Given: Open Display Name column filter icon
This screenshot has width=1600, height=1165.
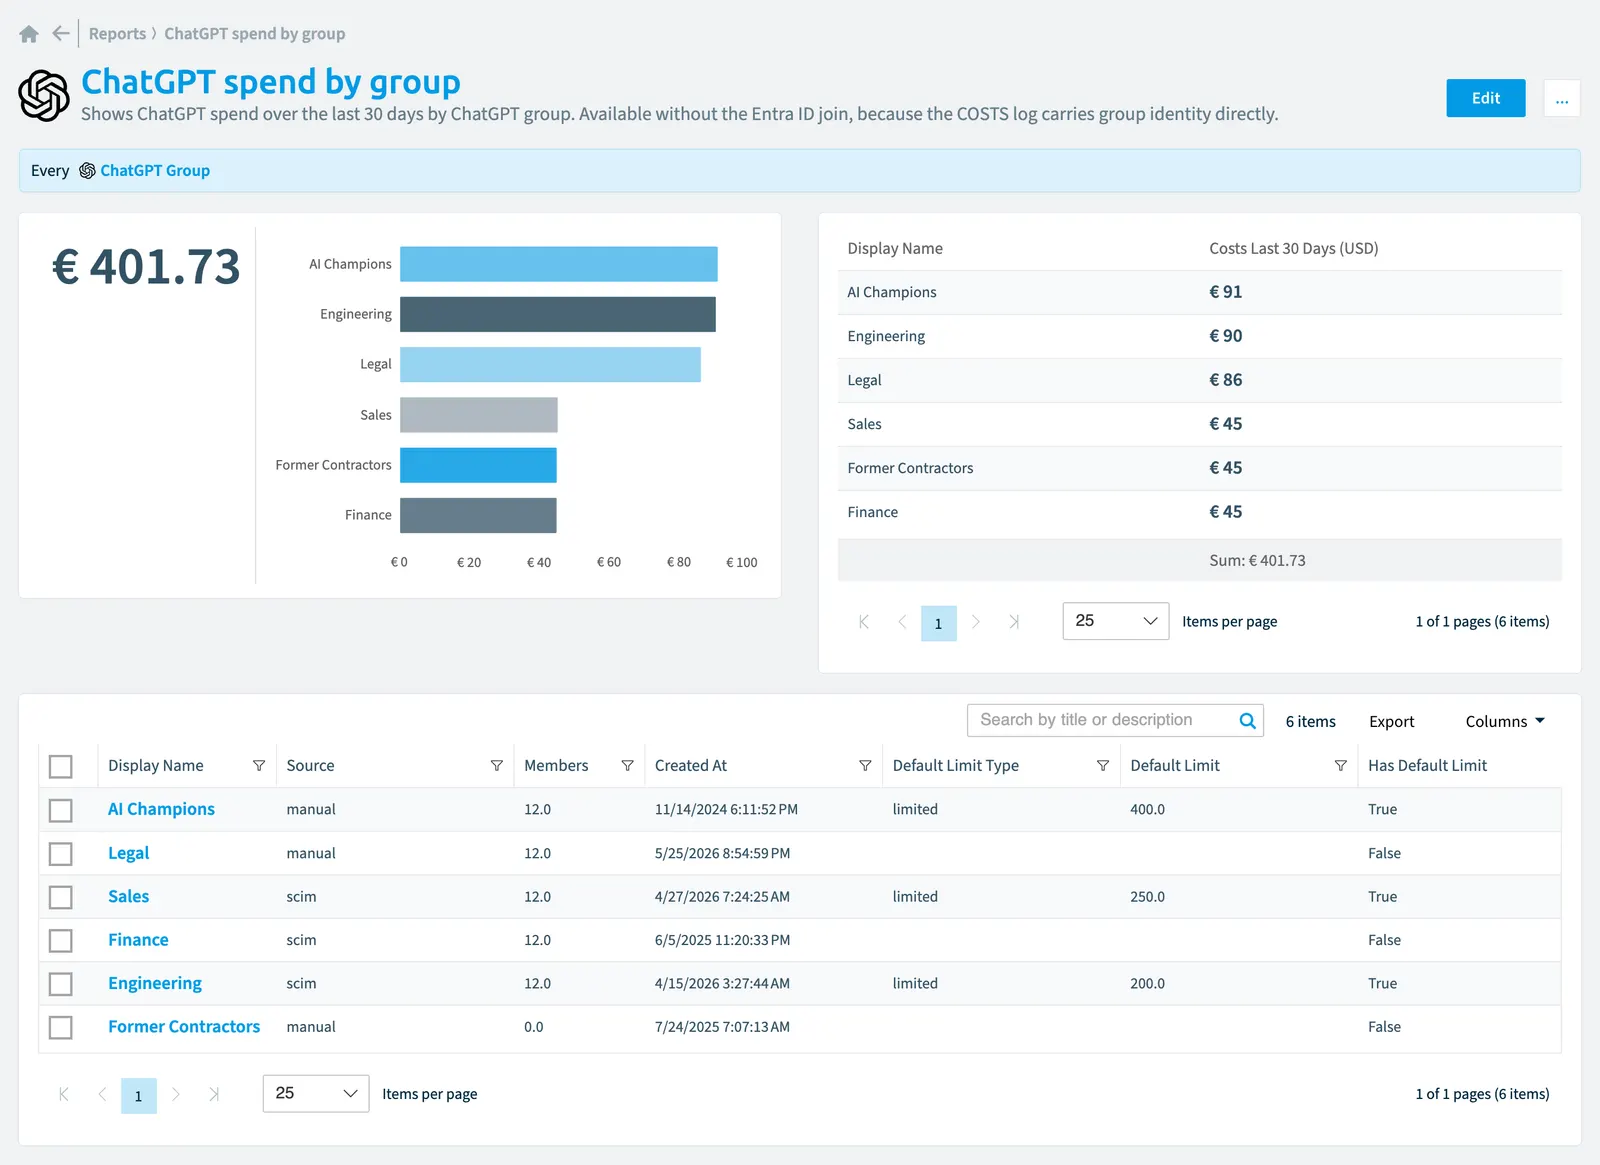Looking at the screenshot, I should coord(259,766).
